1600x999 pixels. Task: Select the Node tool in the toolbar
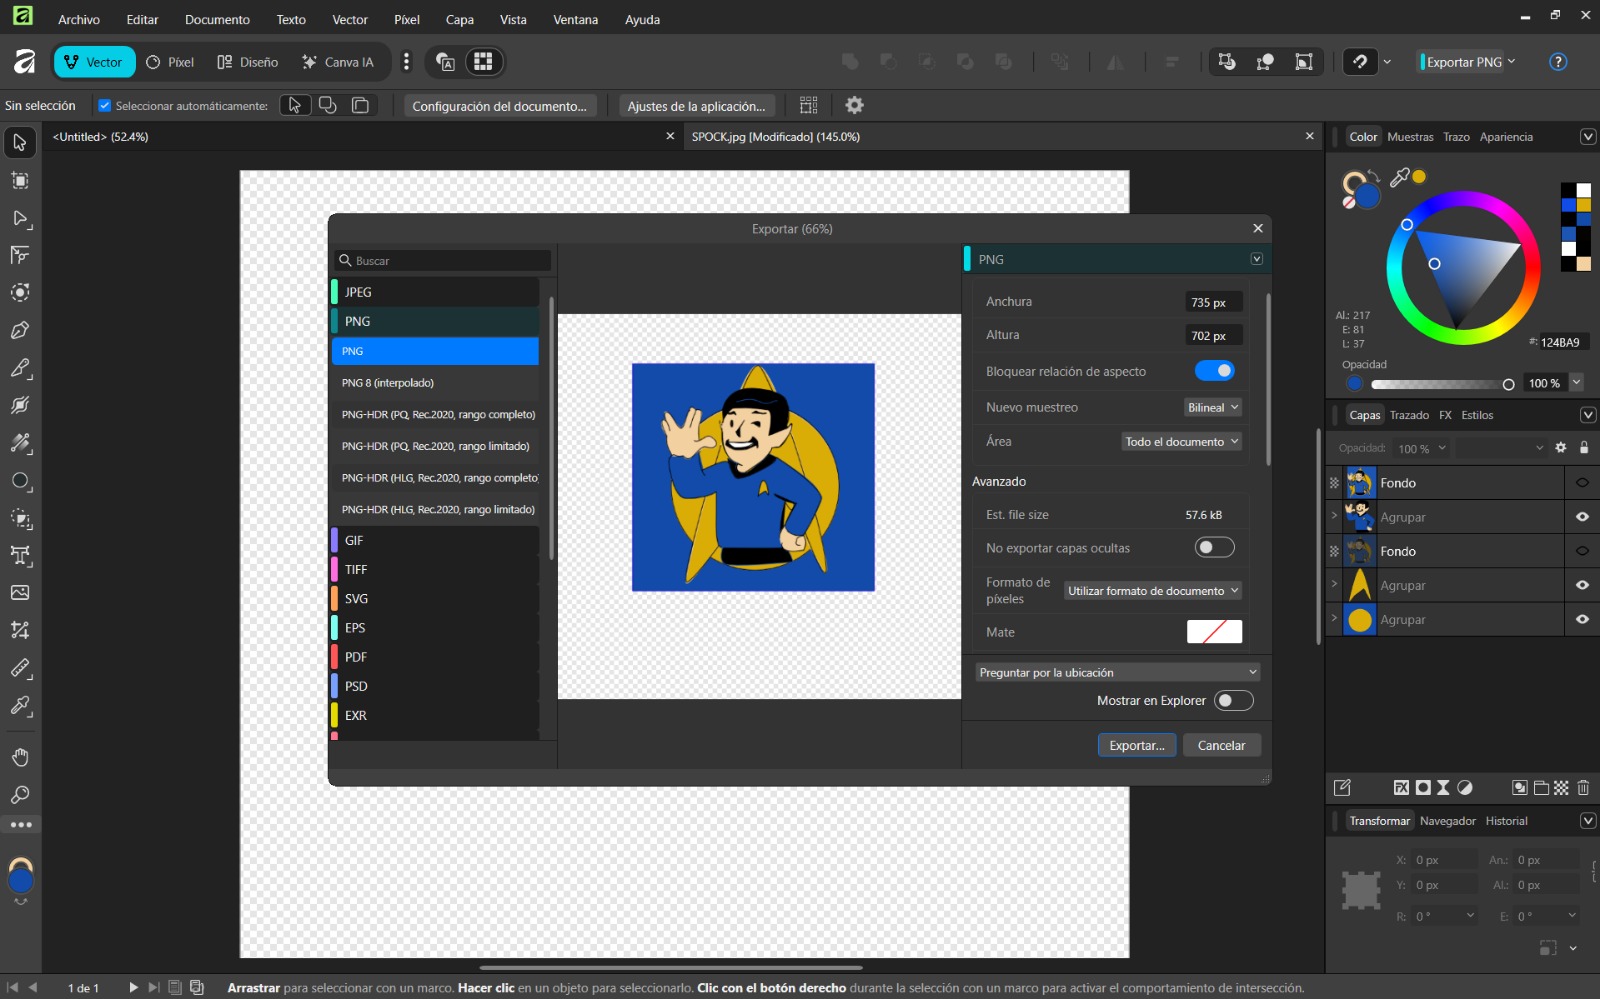click(x=19, y=219)
